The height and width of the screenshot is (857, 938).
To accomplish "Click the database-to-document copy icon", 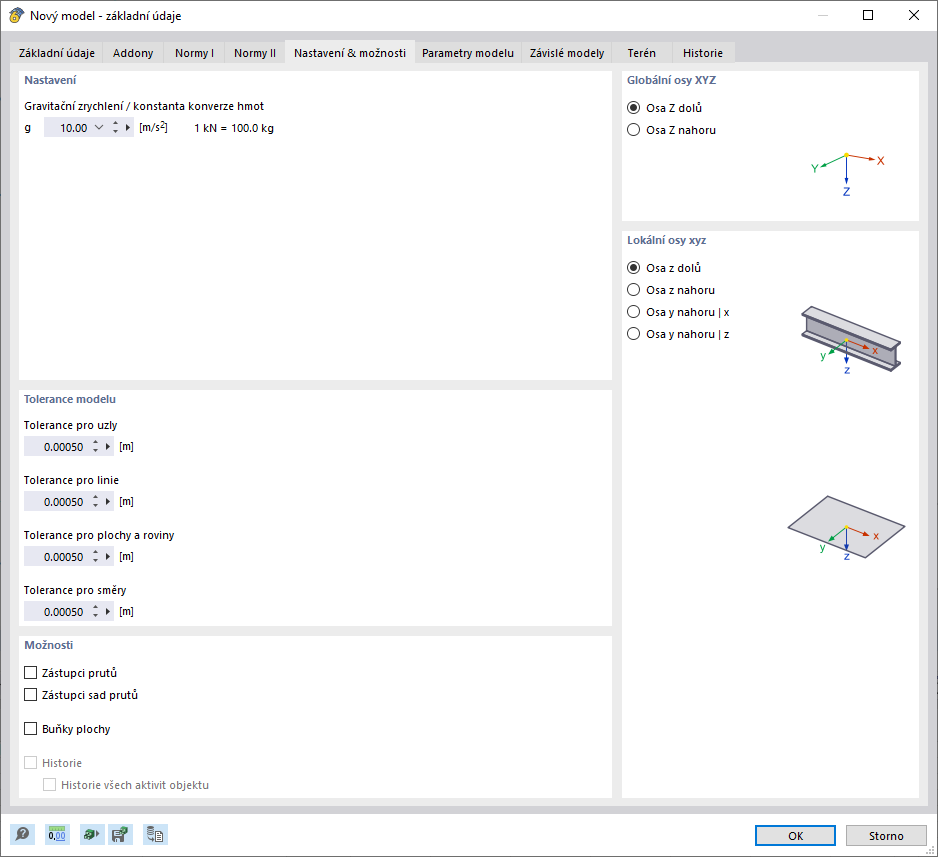I will click(156, 834).
